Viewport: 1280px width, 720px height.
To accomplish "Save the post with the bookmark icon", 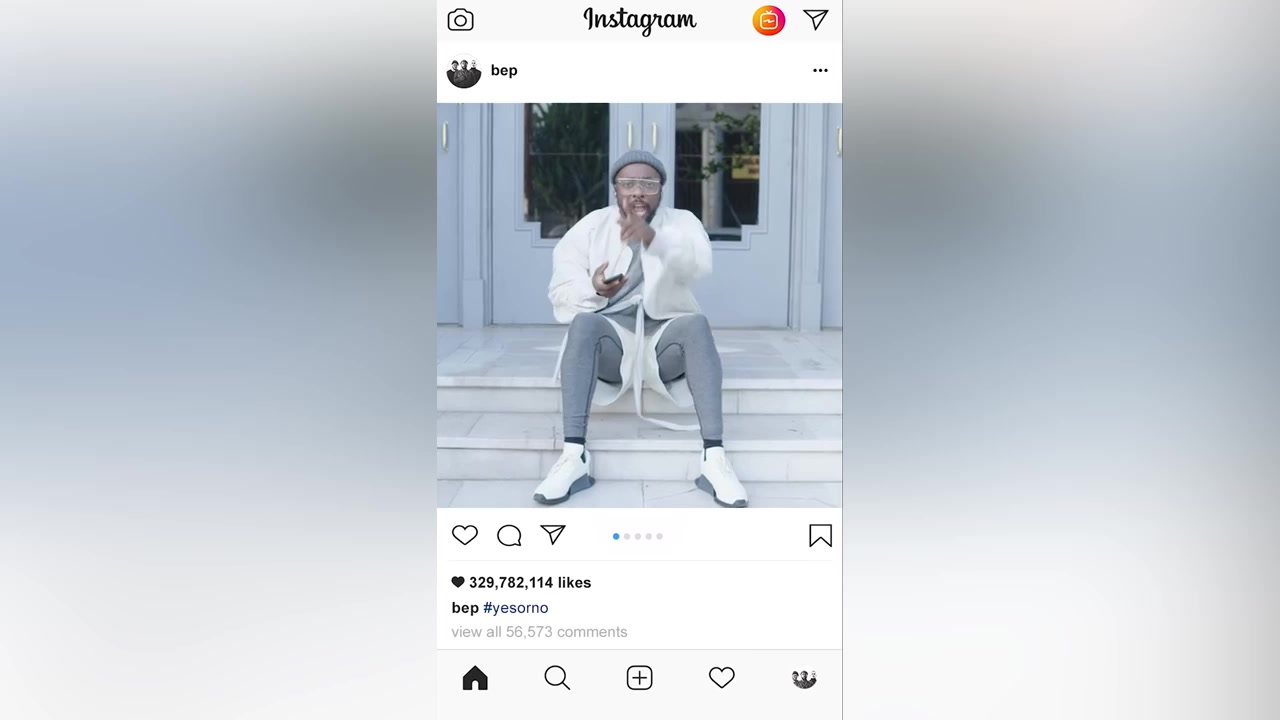I will (x=820, y=536).
